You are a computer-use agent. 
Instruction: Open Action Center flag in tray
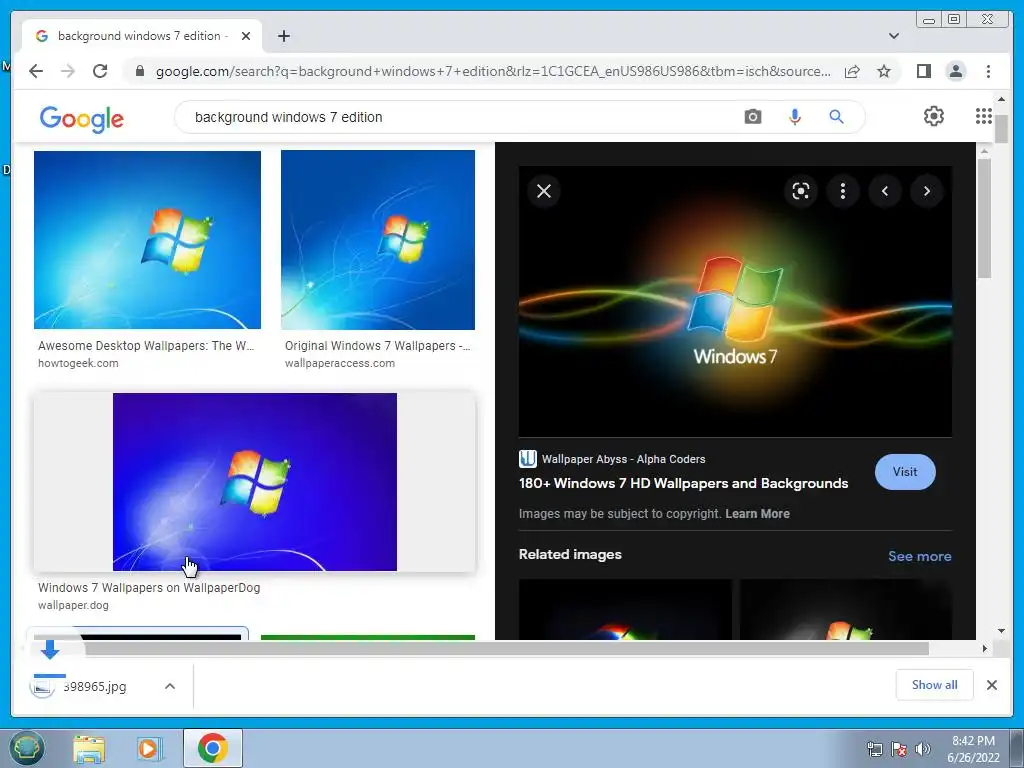(899, 749)
